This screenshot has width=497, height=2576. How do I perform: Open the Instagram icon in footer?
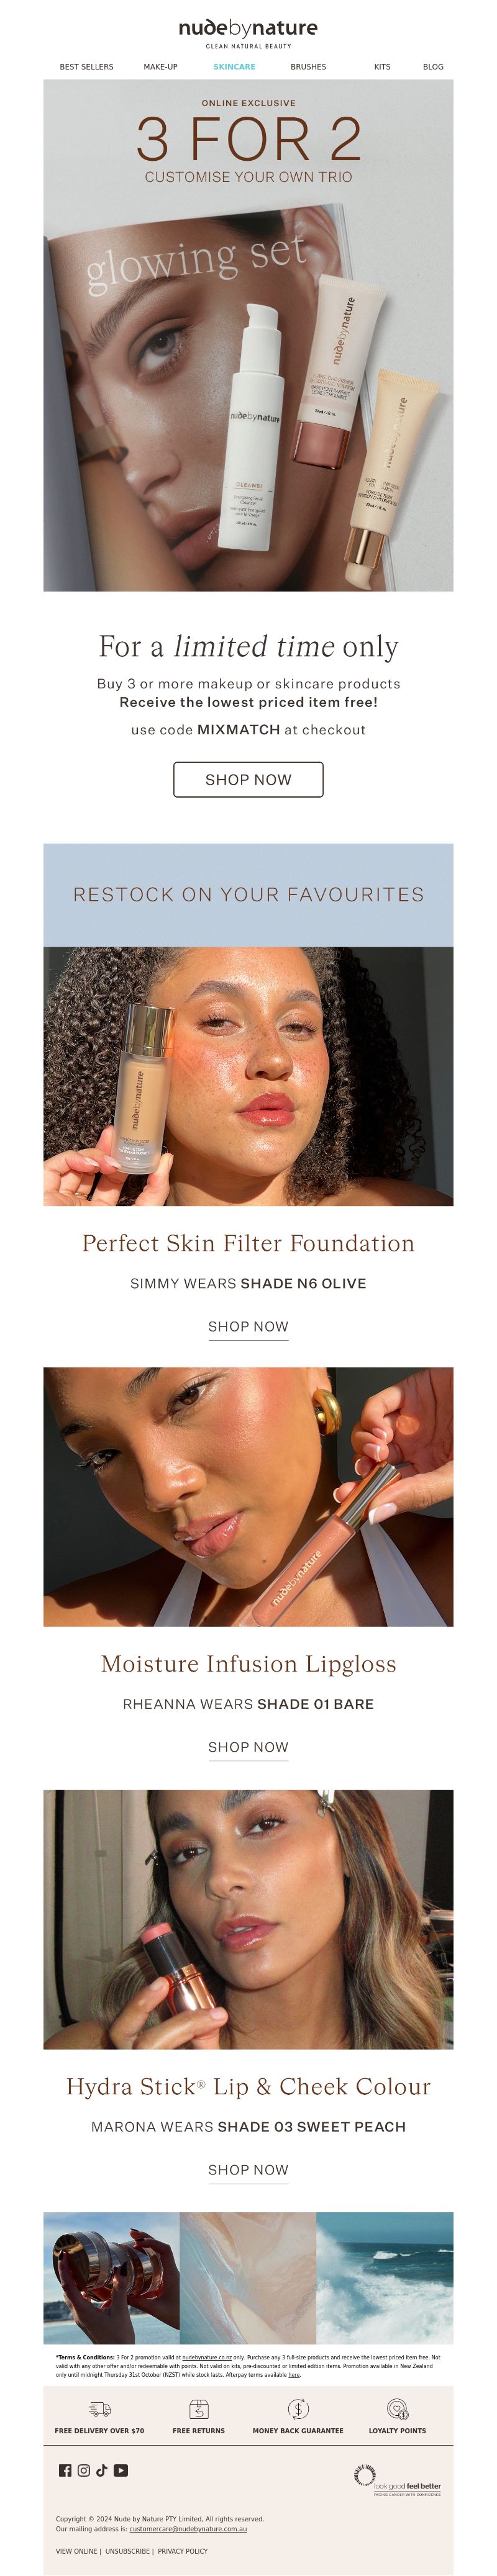(84, 2470)
